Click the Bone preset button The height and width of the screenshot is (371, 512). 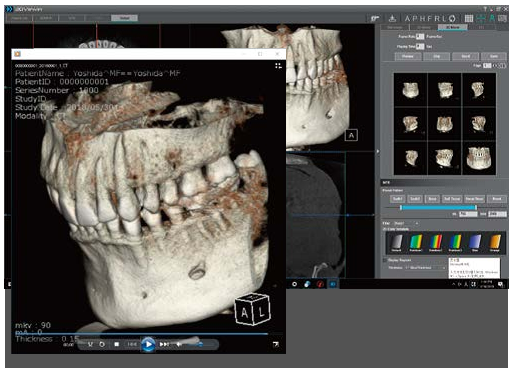[432, 199]
